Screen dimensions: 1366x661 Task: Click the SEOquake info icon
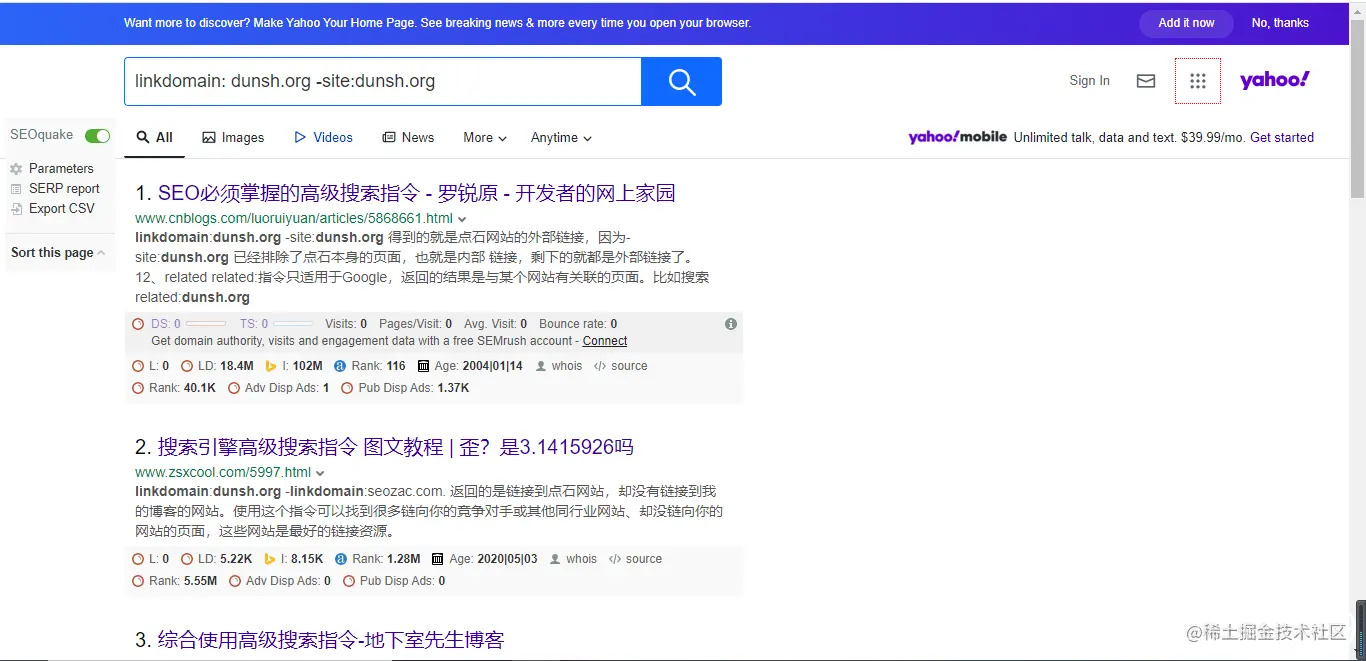pos(731,324)
